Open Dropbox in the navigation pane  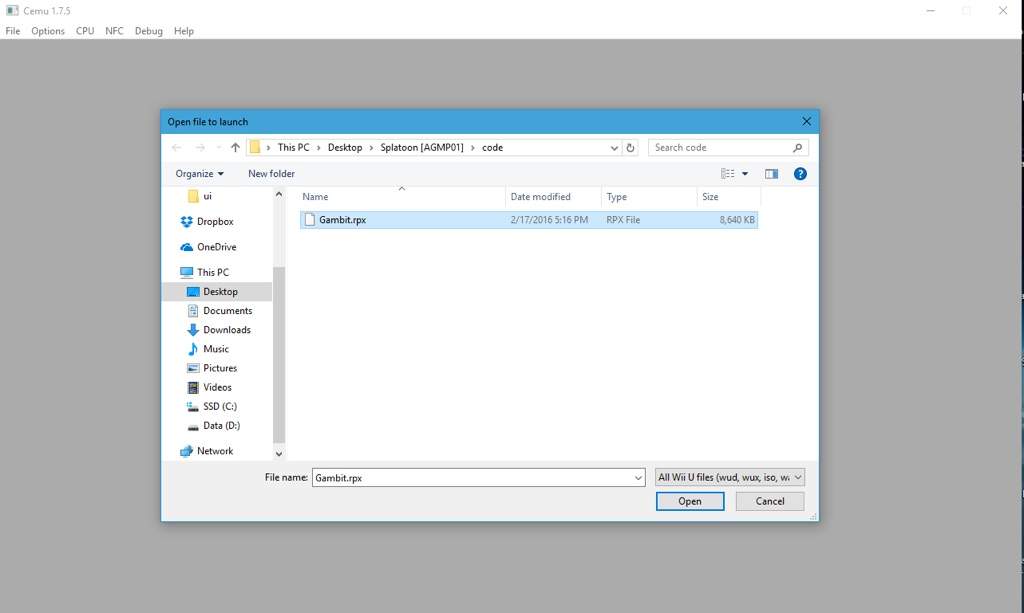[x=215, y=221]
